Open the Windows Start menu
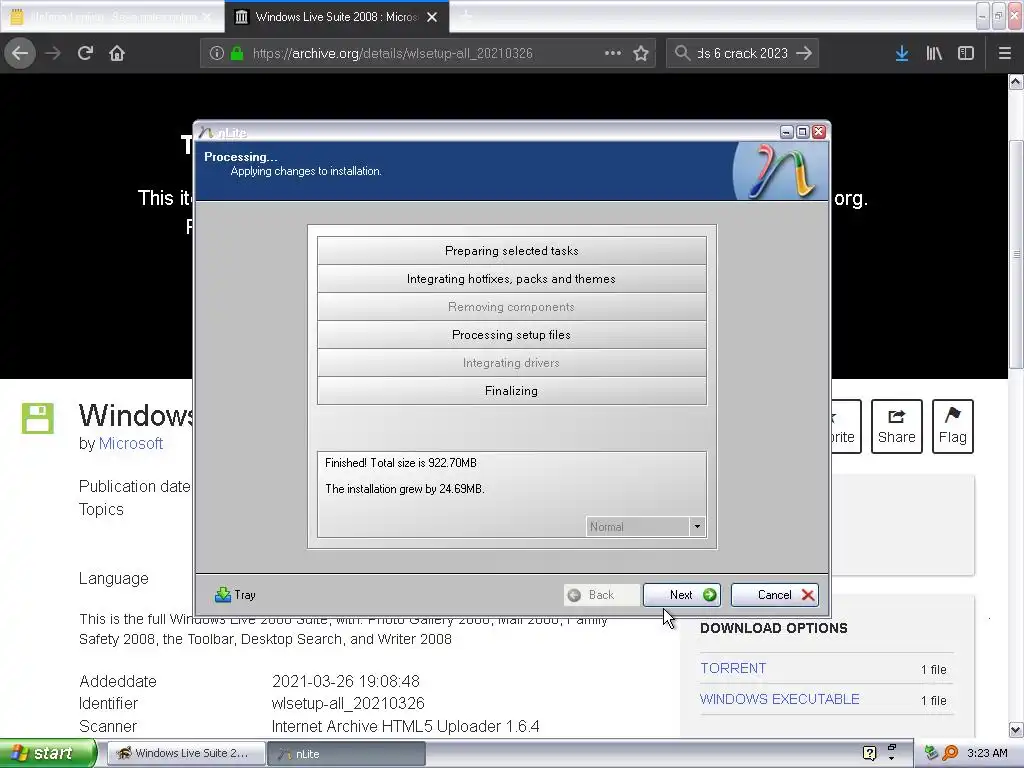 tap(48, 753)
